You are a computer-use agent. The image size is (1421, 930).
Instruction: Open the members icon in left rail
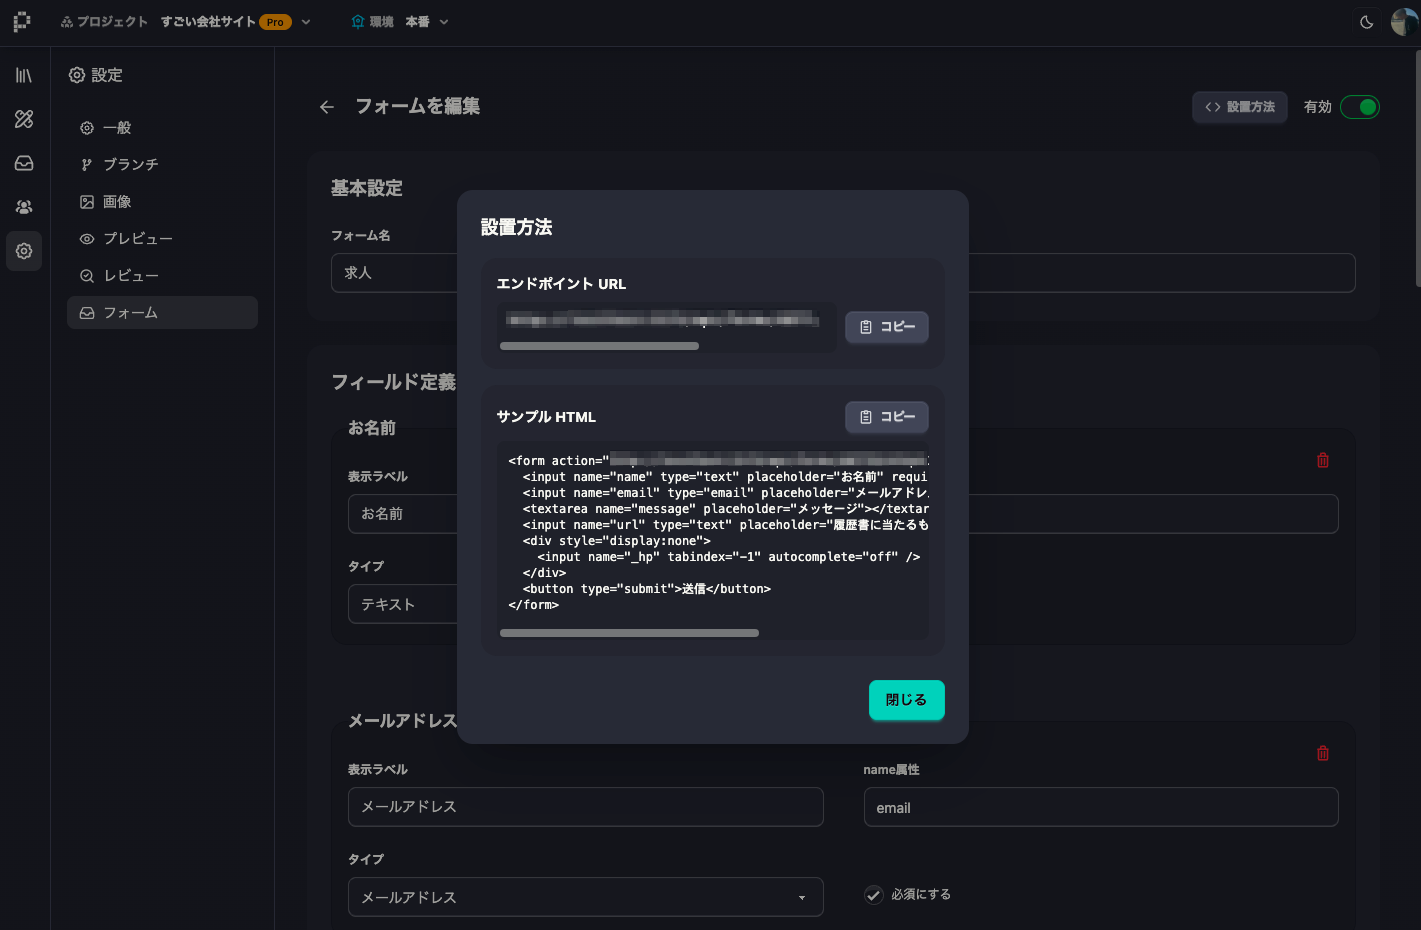pos(24,207)
